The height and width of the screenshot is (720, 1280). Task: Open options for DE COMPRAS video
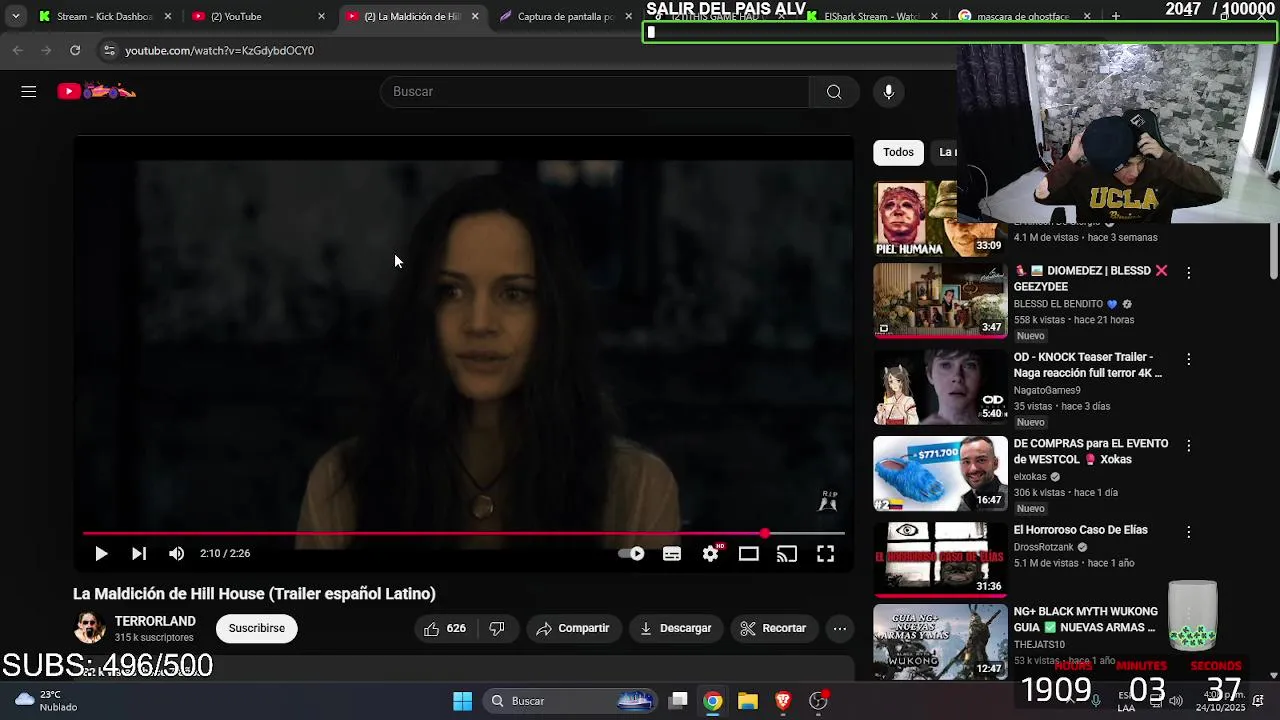coord(1188,445)
